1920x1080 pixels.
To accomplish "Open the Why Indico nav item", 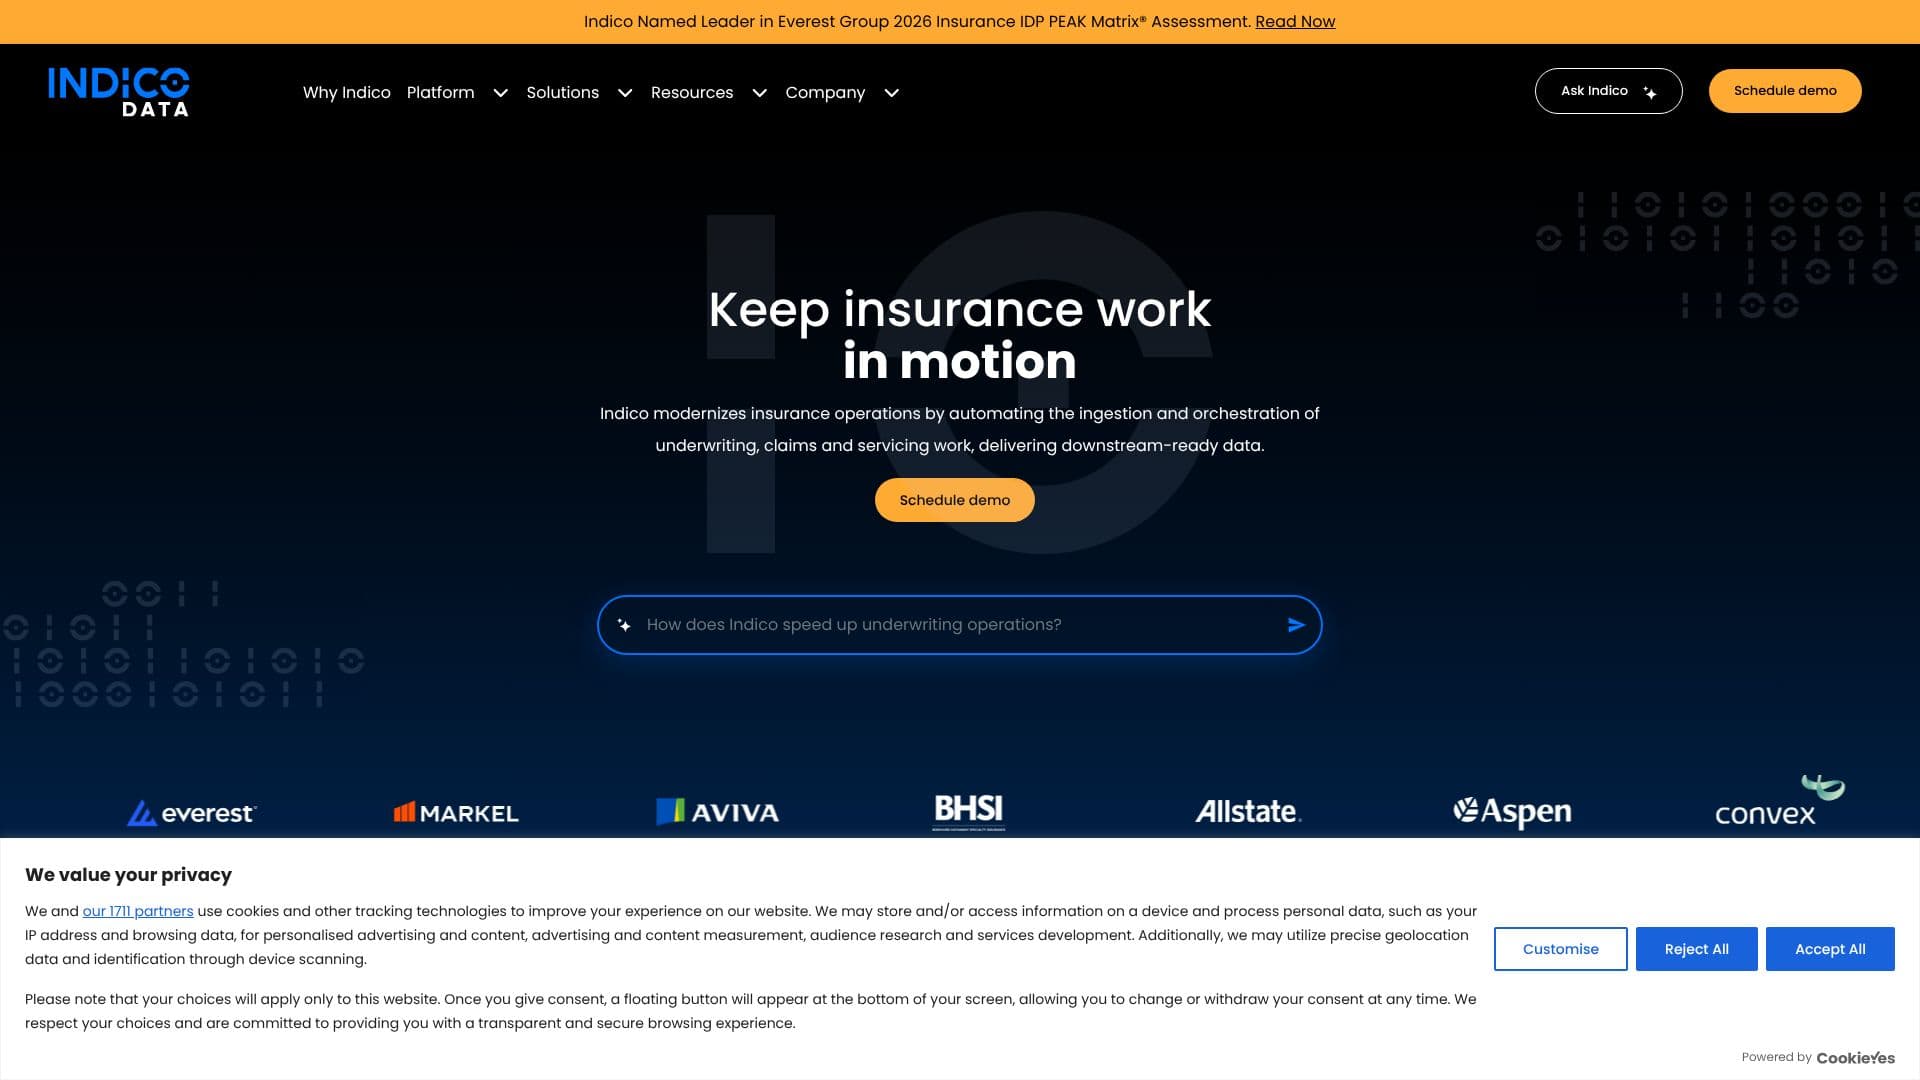I will tap(347, 93).
